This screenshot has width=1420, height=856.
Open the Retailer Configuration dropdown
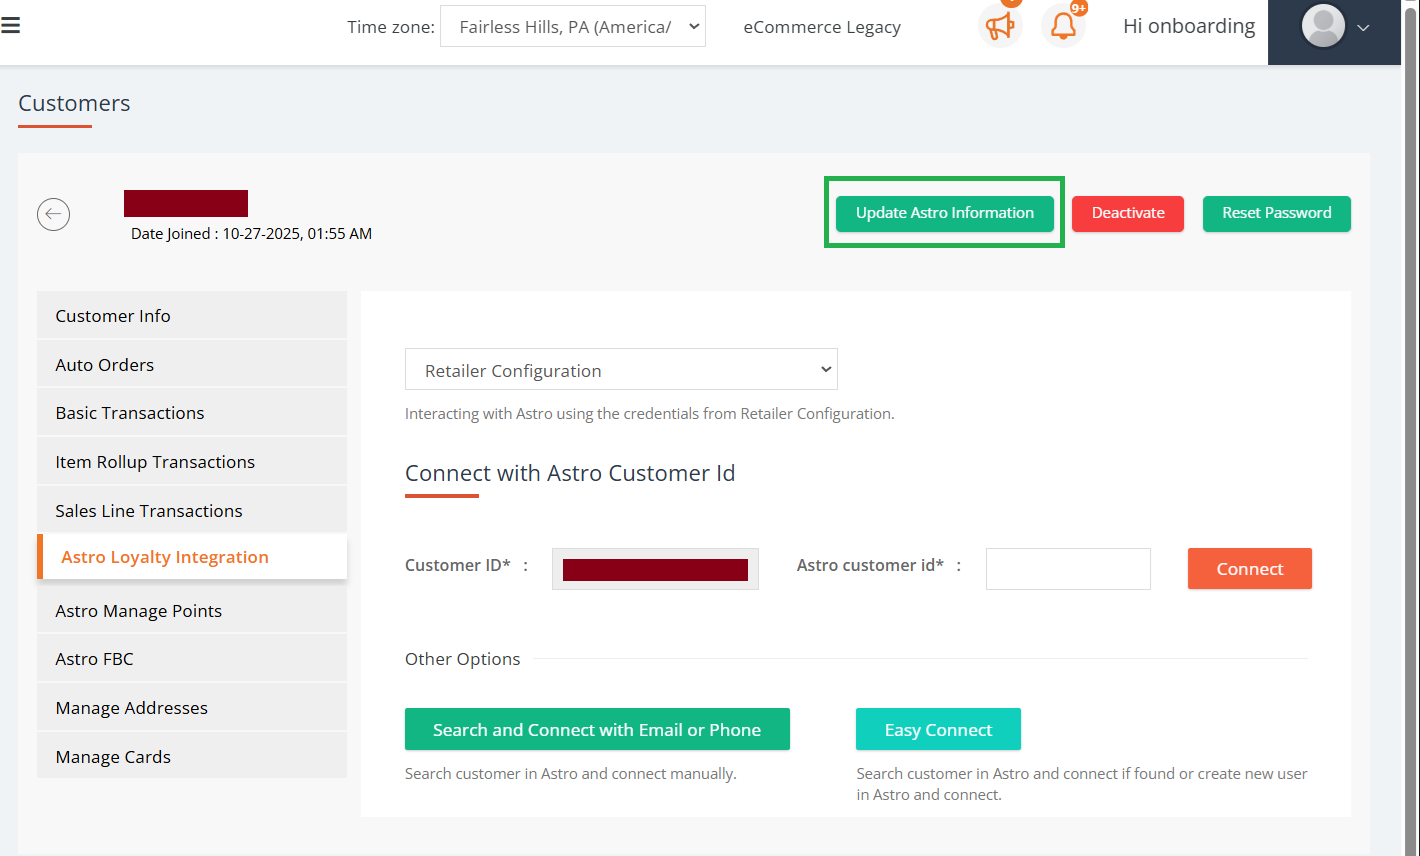(x=621, y=370)
